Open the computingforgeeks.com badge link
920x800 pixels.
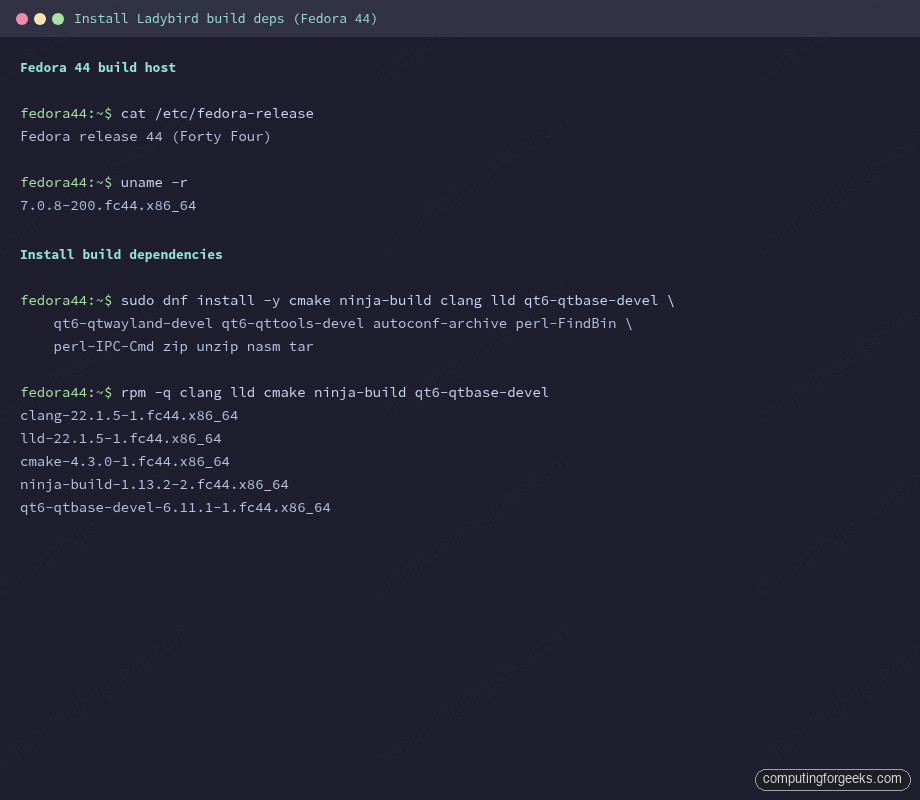click(833, 779)
